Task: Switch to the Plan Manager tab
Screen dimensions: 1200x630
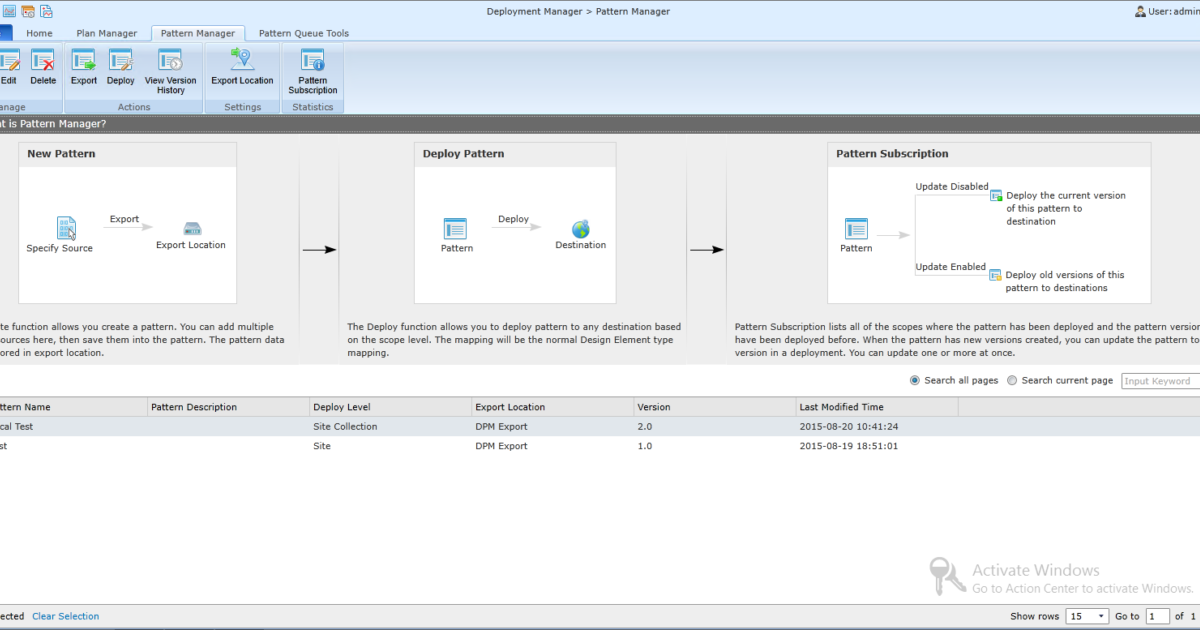Action: tap(106, 33)
